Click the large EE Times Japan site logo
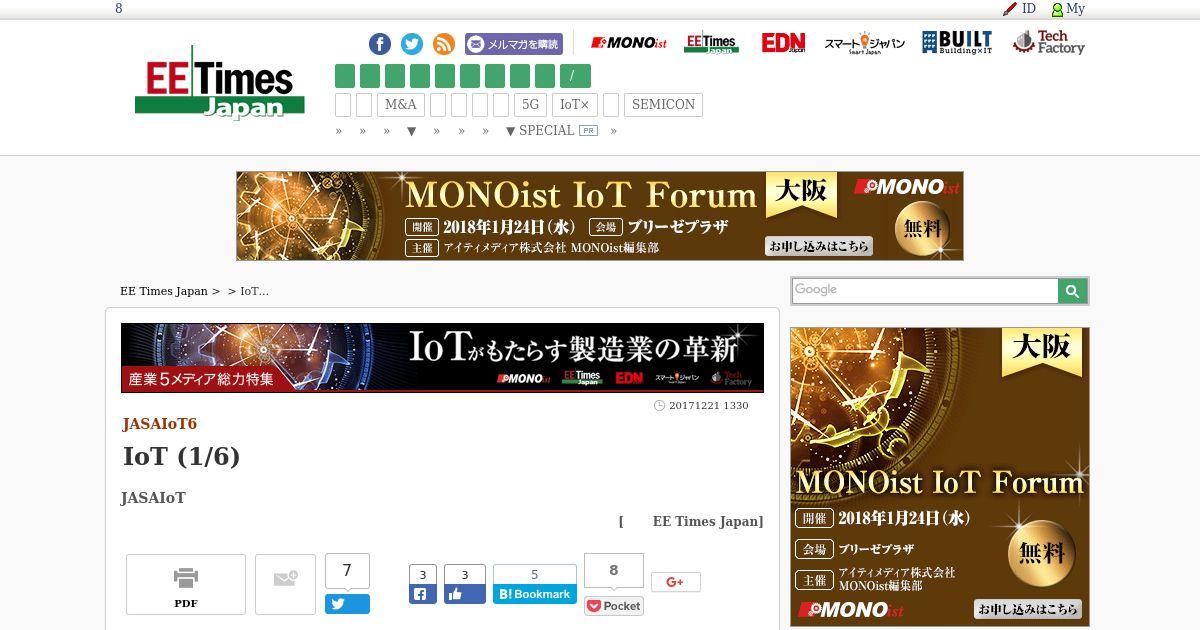The height and width of the screenshot is (630, 1200). point(220,82)
